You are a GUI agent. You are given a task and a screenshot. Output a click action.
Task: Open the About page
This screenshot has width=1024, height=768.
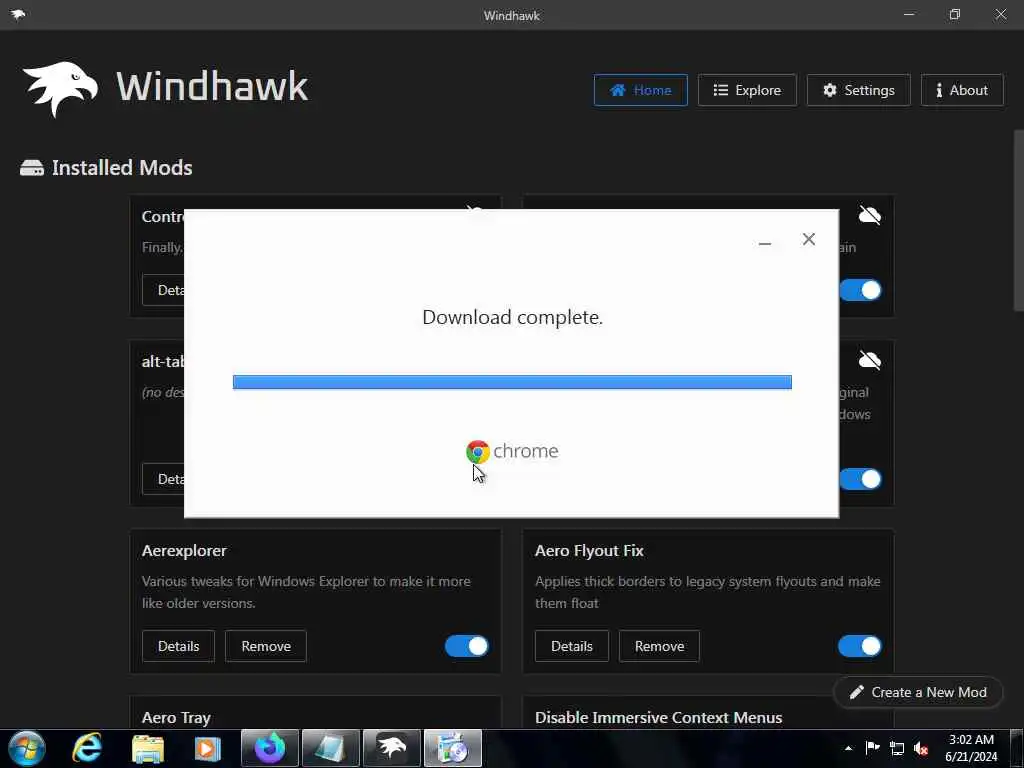click(961, 90)
